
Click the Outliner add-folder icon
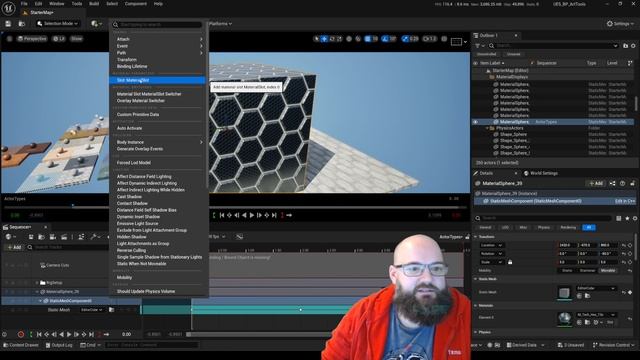point(625,46)
